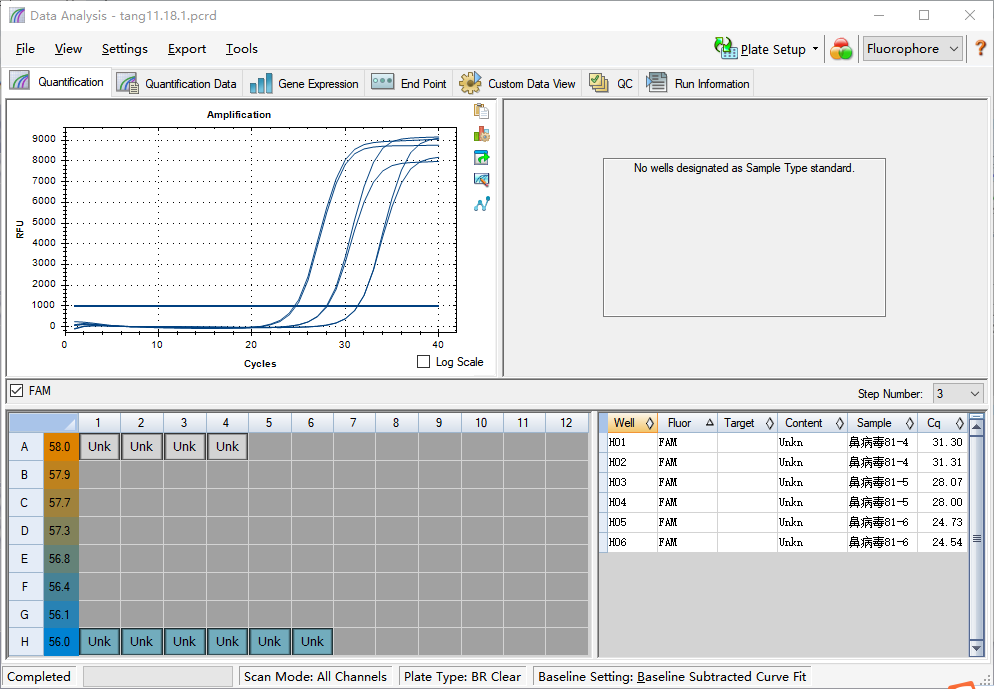Sort table by Fluor column header
Image resolution: width=994 pixels, height=689 pixels.
(687, 423)
